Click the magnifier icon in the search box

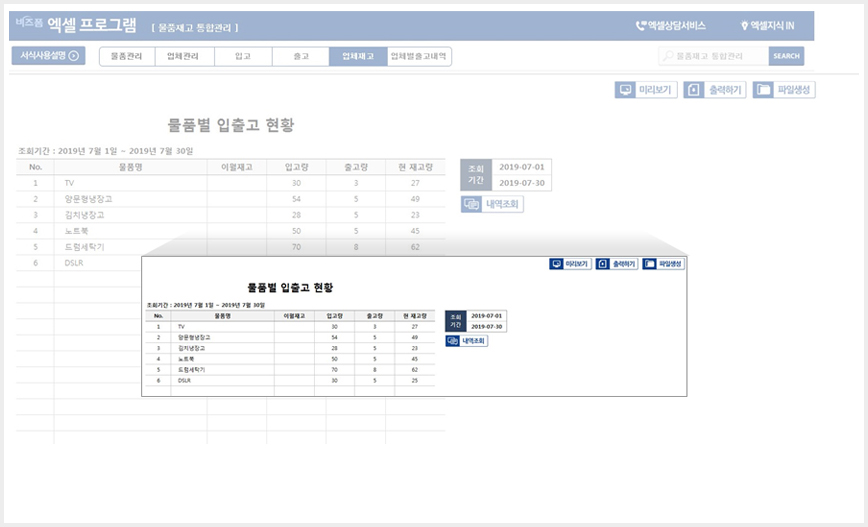[x=668, y=56]
